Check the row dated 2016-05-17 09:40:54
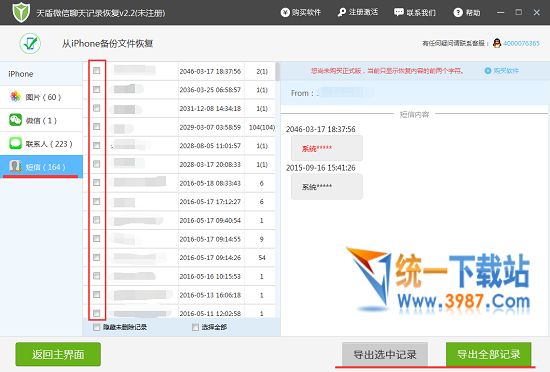The height and width of the screenshot is (372, 550). [96, 220]
